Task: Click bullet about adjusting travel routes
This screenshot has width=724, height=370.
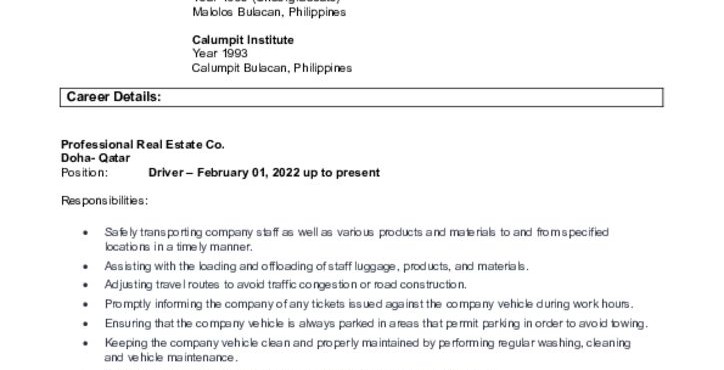Action: coord(285,285)
